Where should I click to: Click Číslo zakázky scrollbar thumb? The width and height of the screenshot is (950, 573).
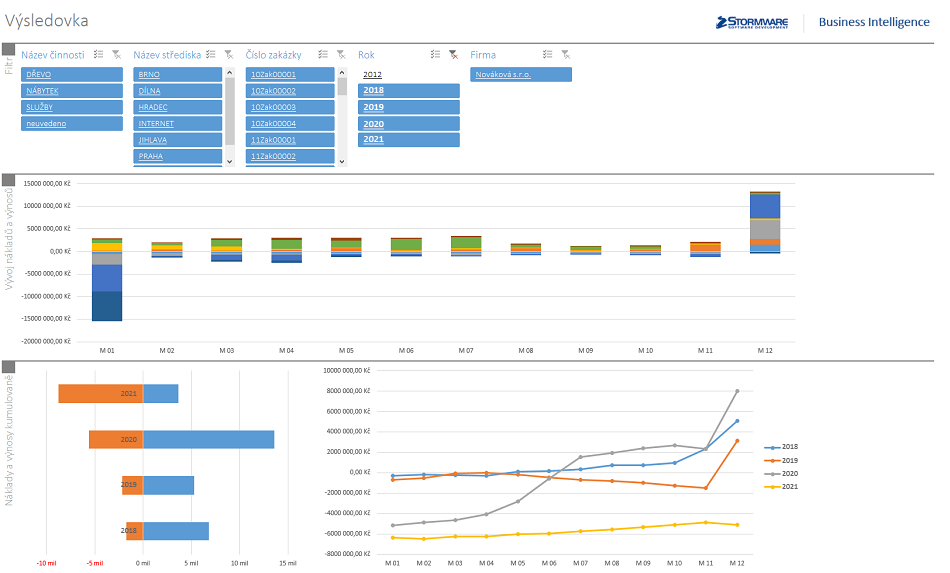pos(342,86)
